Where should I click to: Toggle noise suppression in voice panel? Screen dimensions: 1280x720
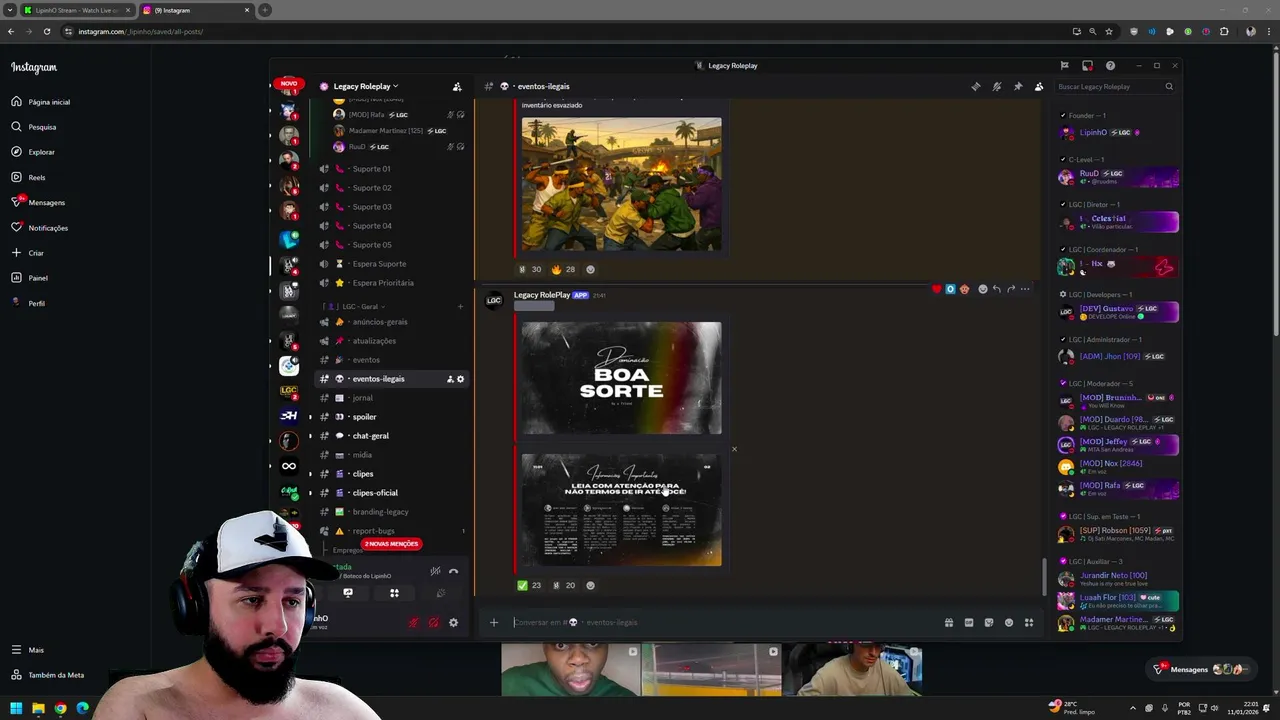pos(435,571)
